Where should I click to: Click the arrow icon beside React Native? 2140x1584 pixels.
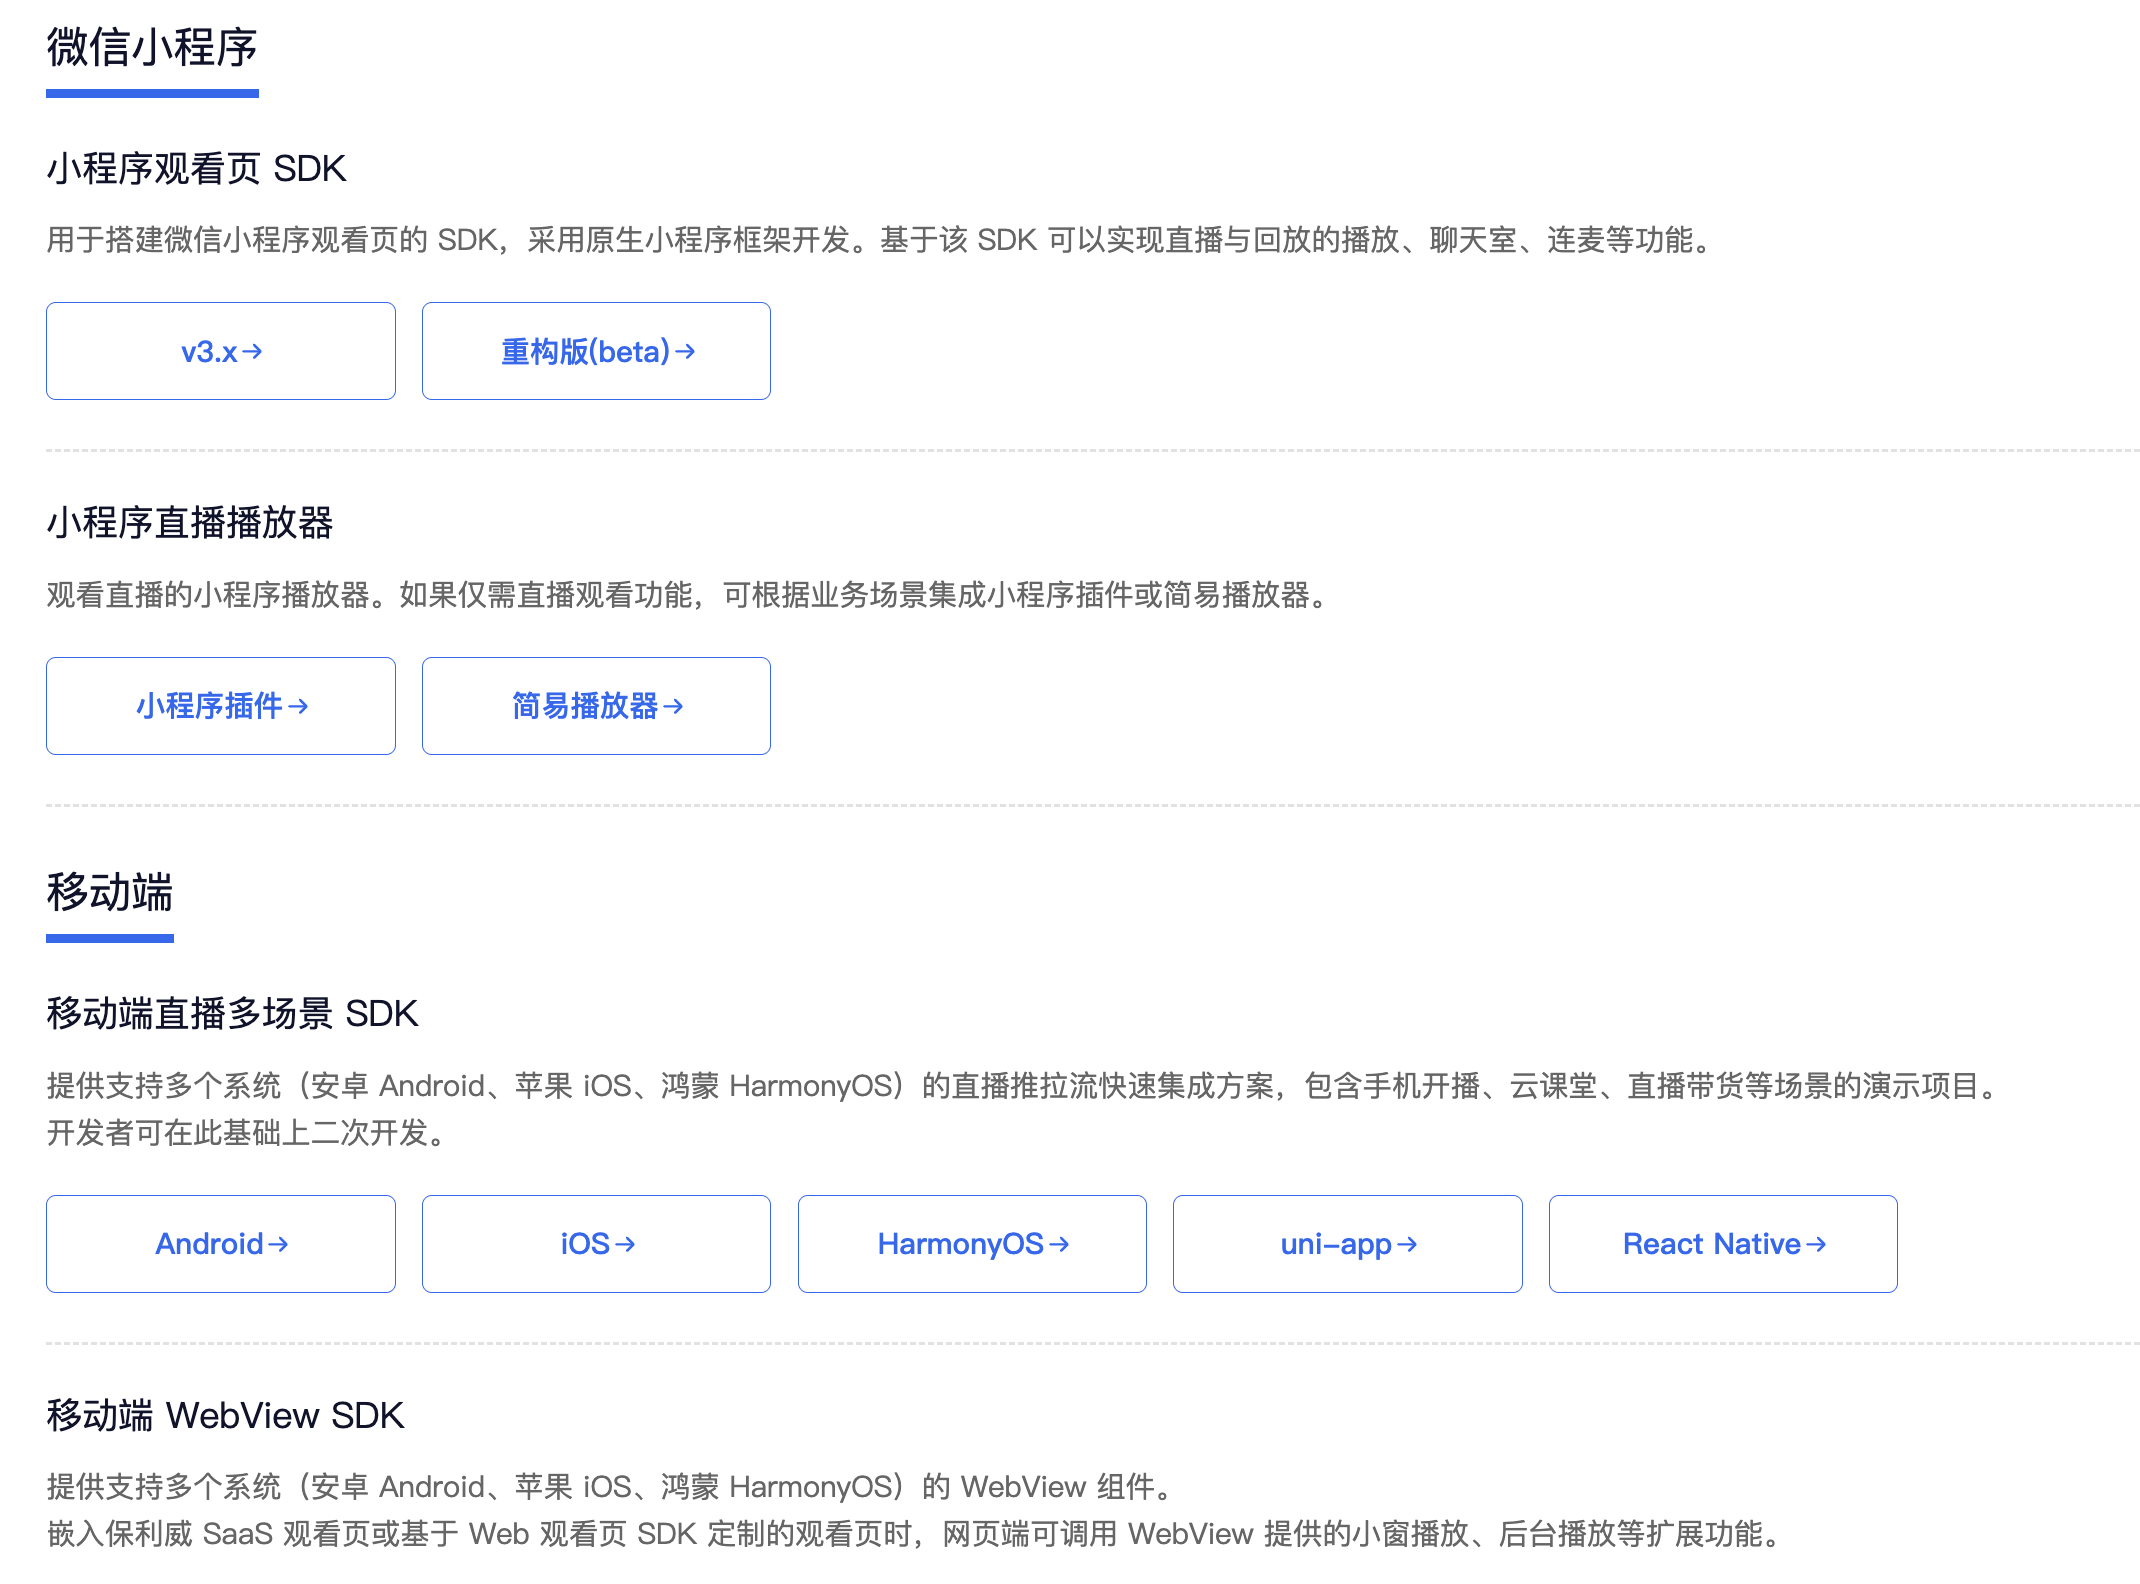point(1817,1245)
